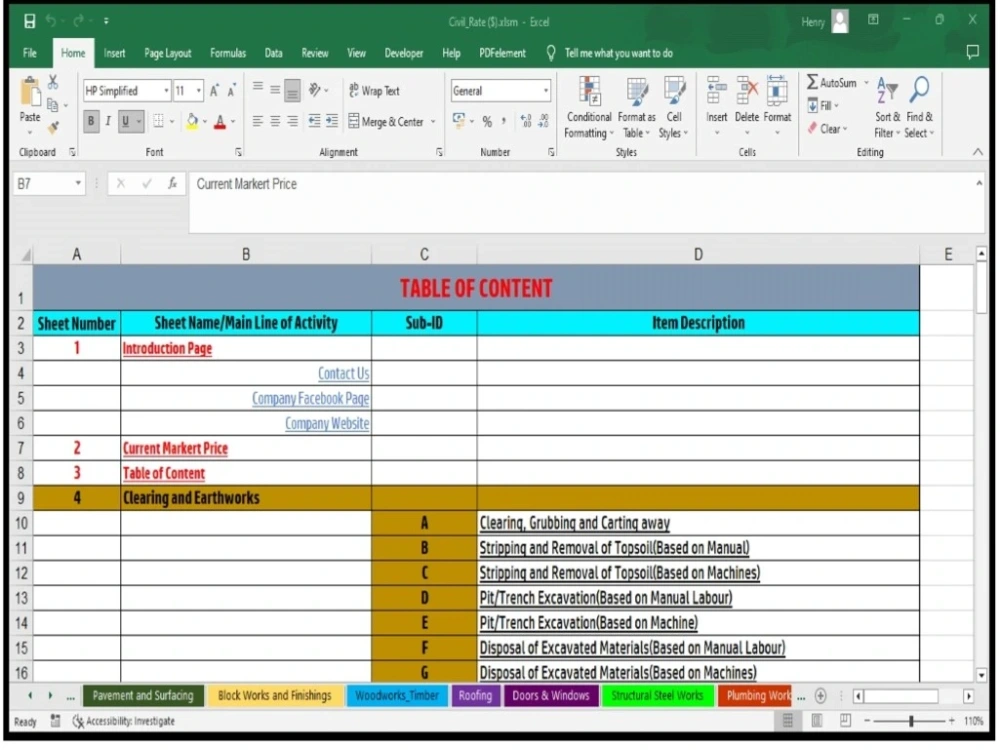This screenshot has width=1000, height=750.
Task: Open the Number Format dropdown showing General
Action: point(500,90)
